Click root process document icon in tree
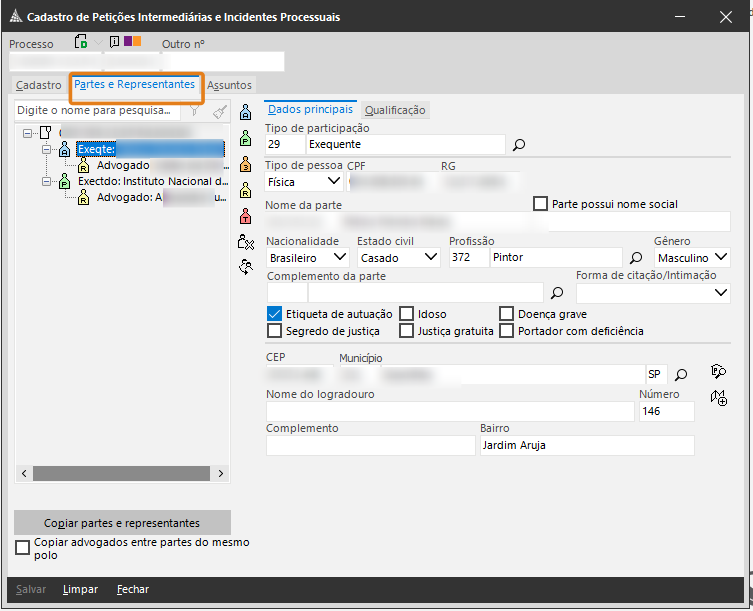This screenshot has width=753, height=611. (x=45, y=133)
